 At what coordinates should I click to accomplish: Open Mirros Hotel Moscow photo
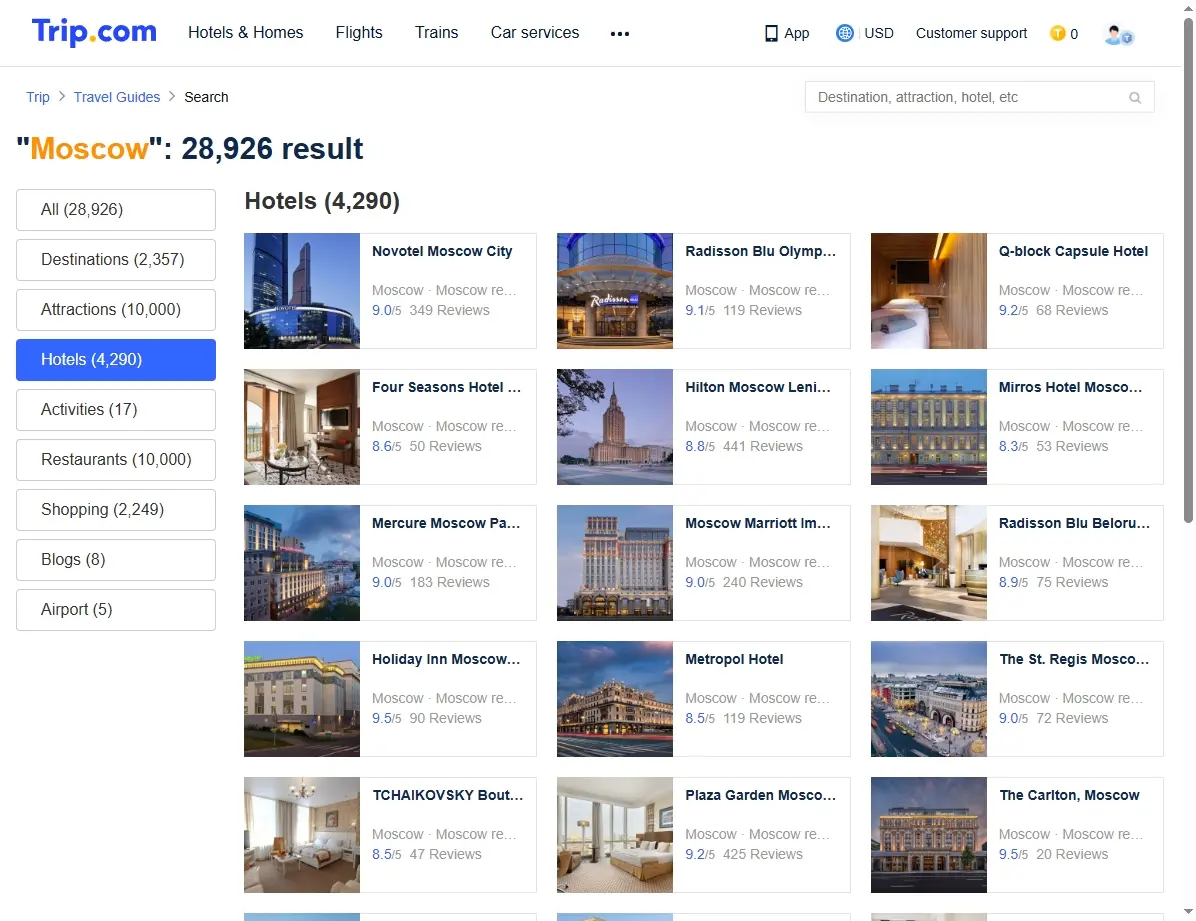coord(929,427)
